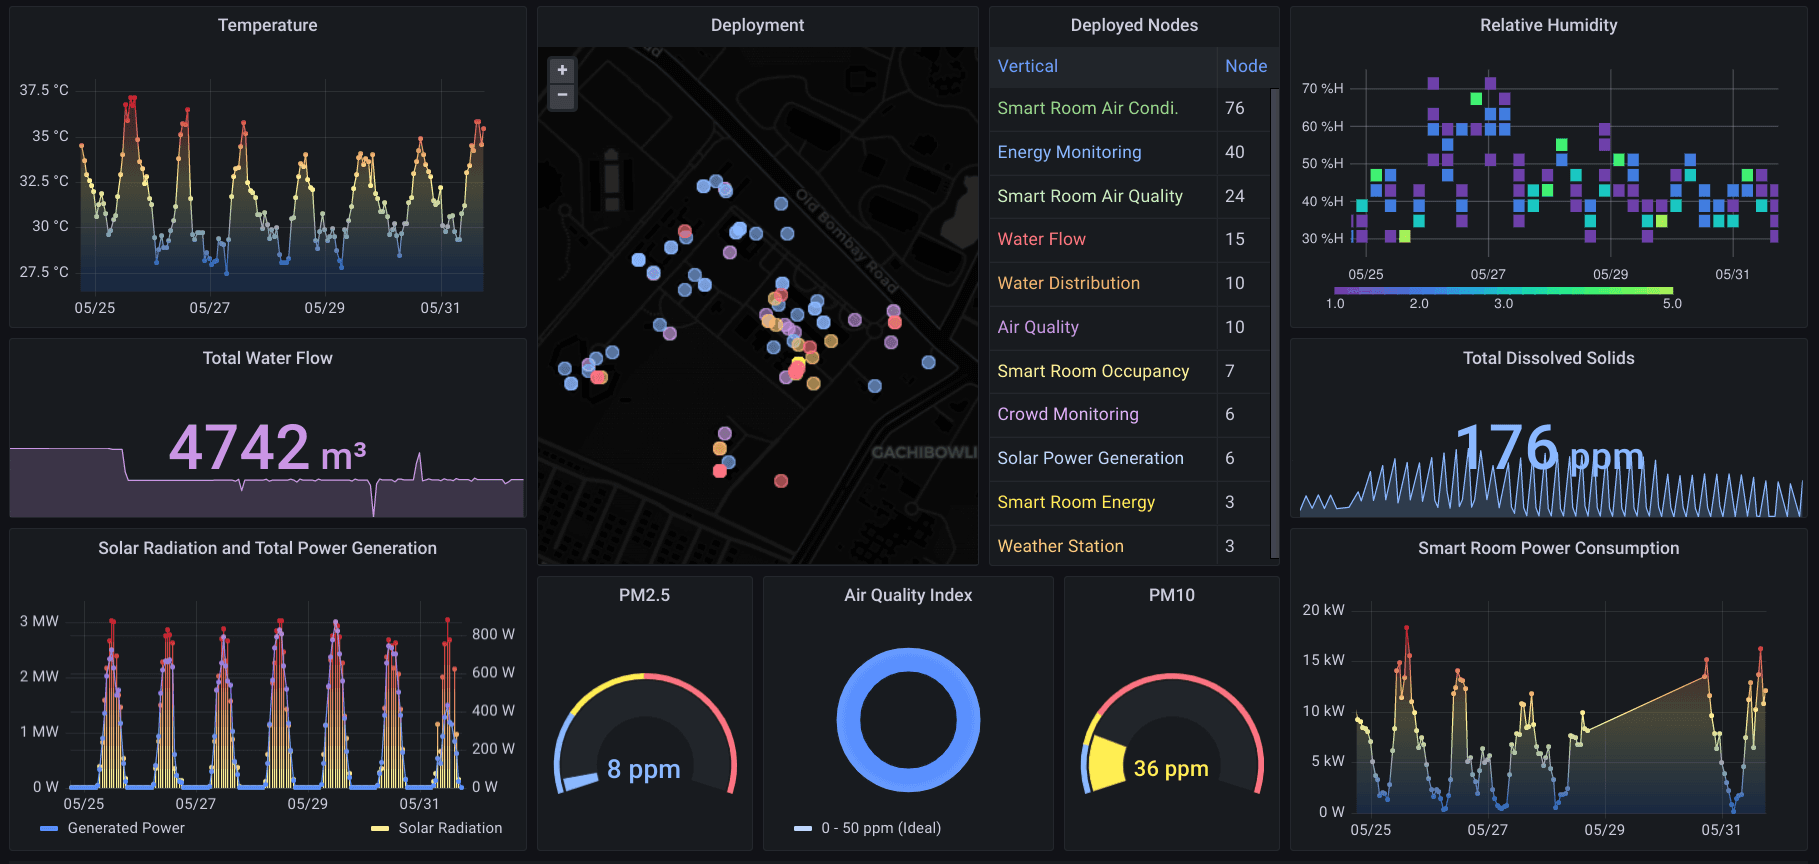Image resolution: width=1819 pixels, height=864 pixels.
Task: Open the Total Water Flow panel menu
Action: click(268, 358)
